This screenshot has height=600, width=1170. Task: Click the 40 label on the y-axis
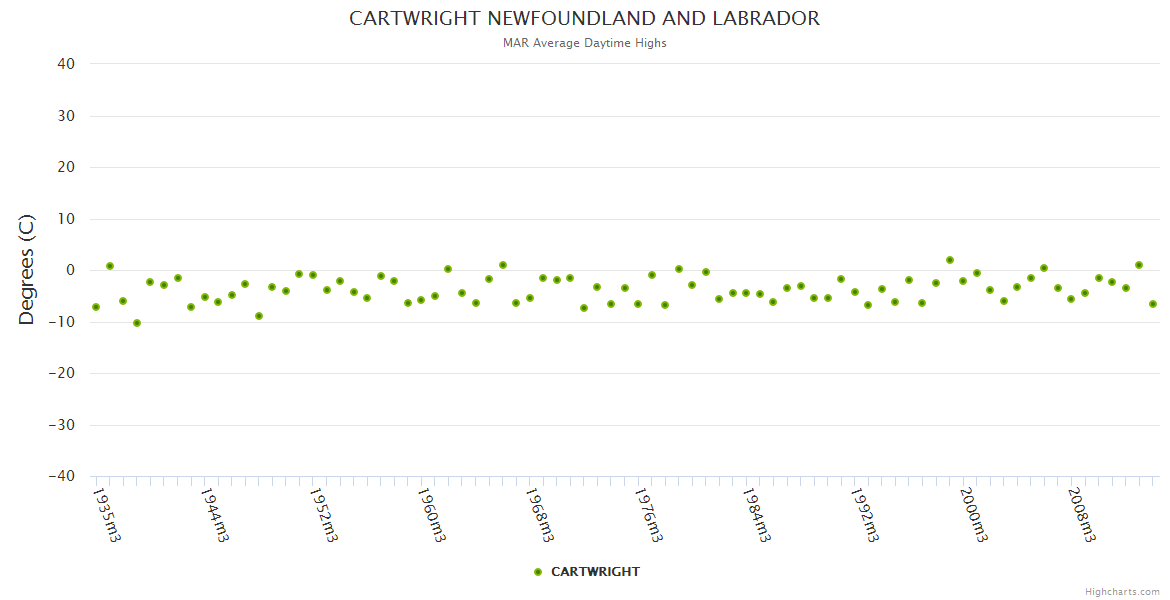(66, 64)
